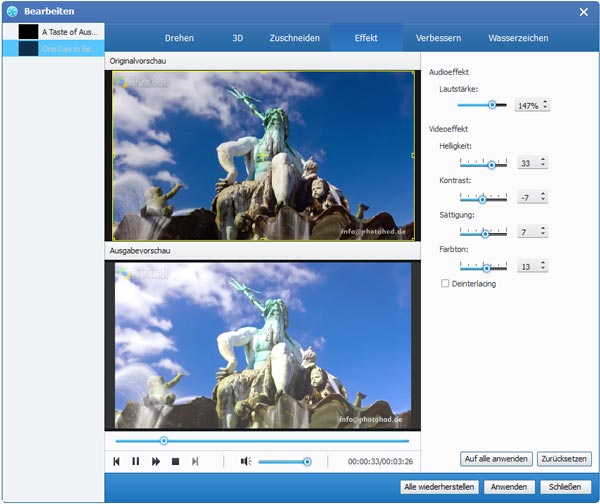
Task: Open the Wasserzeichen tab
Action: pyautogui.click(x=518, y=38)
